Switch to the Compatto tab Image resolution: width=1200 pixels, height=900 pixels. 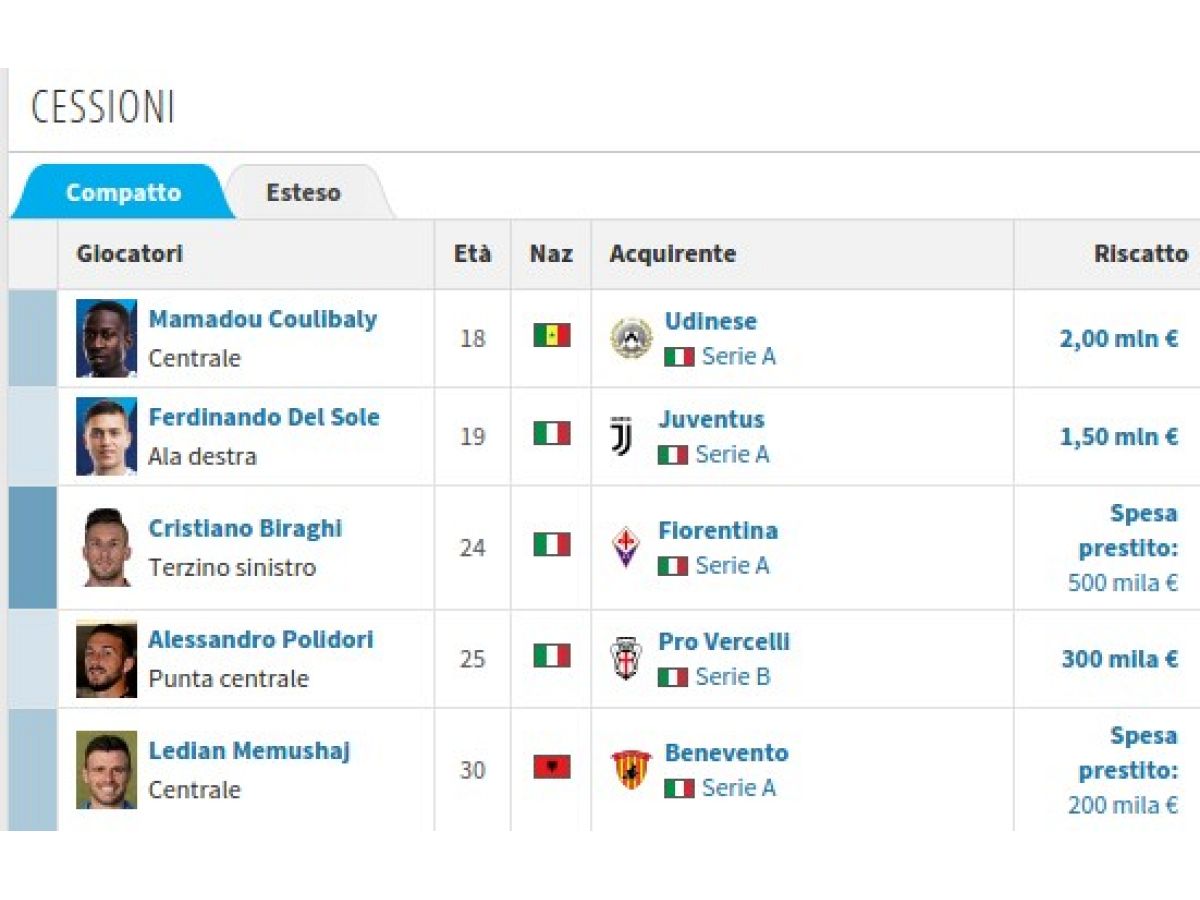123,192
